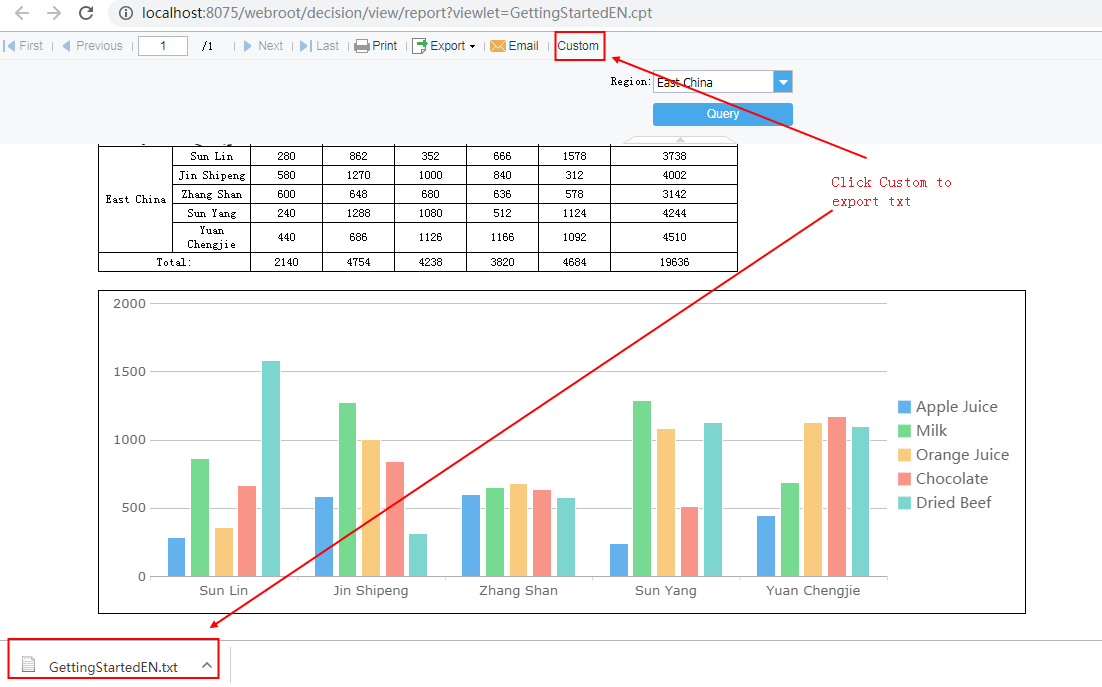Advance to the Next page

[263, 45]
